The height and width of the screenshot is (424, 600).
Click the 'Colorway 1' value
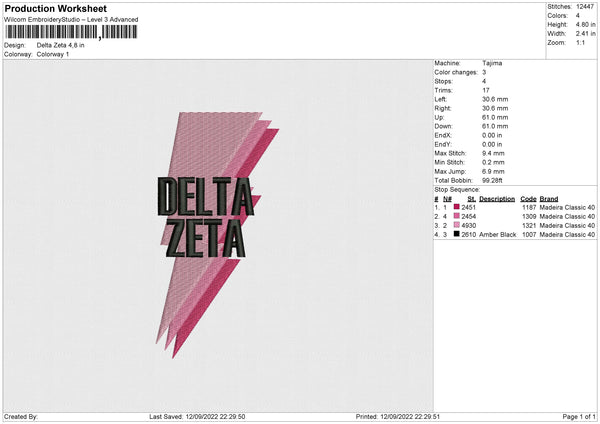coord(53,54)
